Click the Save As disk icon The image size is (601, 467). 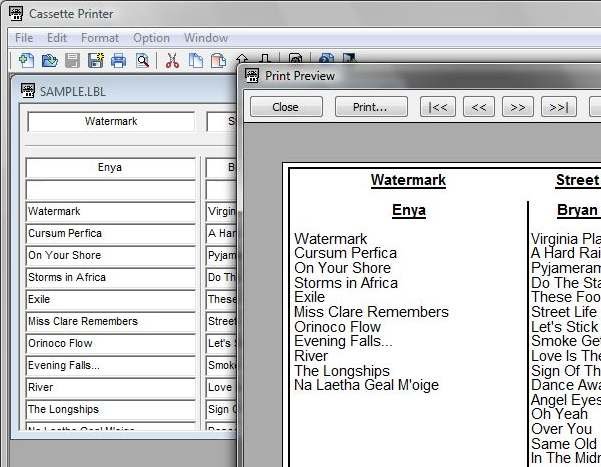95,60
